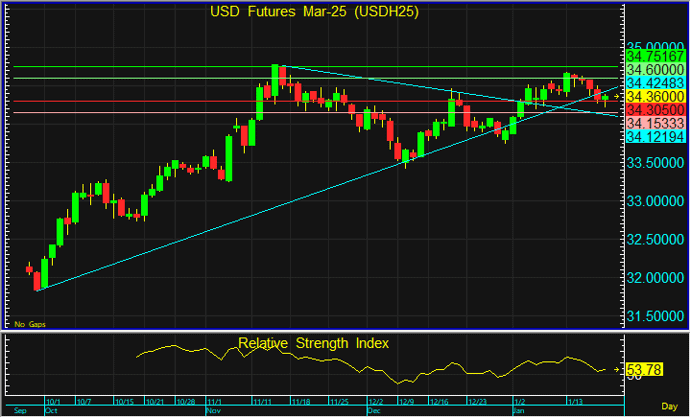The image size is (691, 418).
Task: Click the Dec month label on time axis
Action: pyautogui.click(x=373, y=410)
